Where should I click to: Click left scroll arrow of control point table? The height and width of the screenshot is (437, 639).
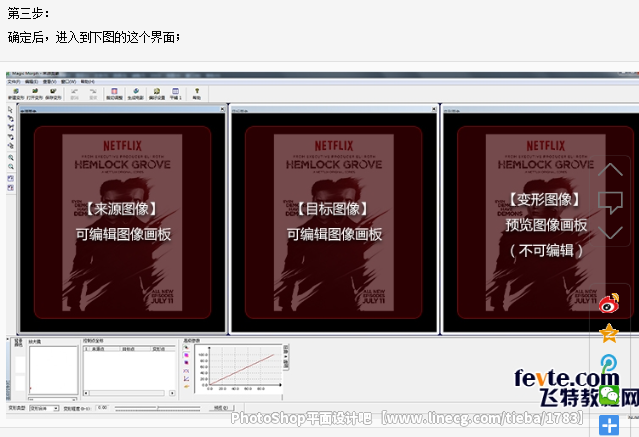(86, 393)
